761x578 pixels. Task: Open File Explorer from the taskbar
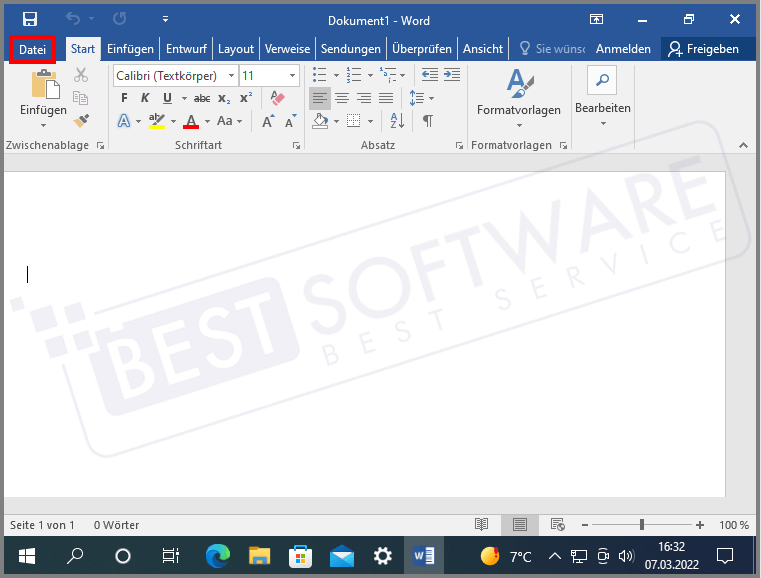[x=259, y=556]
